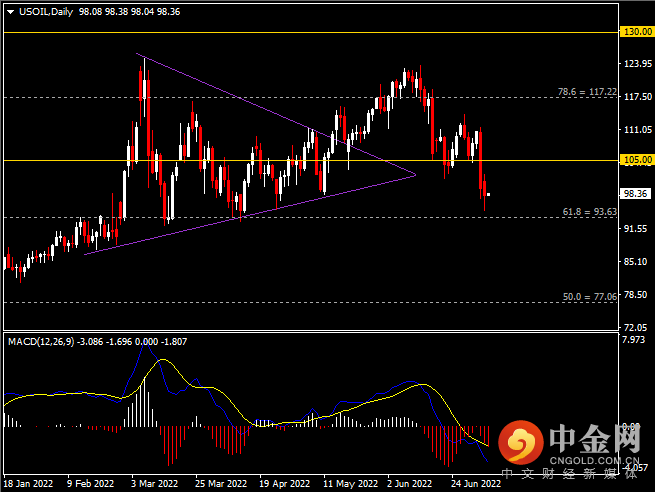Screen dimensions: 655x492
Task: Select the 19 Apr 2022 date label
Action: [x=284, y=484]
